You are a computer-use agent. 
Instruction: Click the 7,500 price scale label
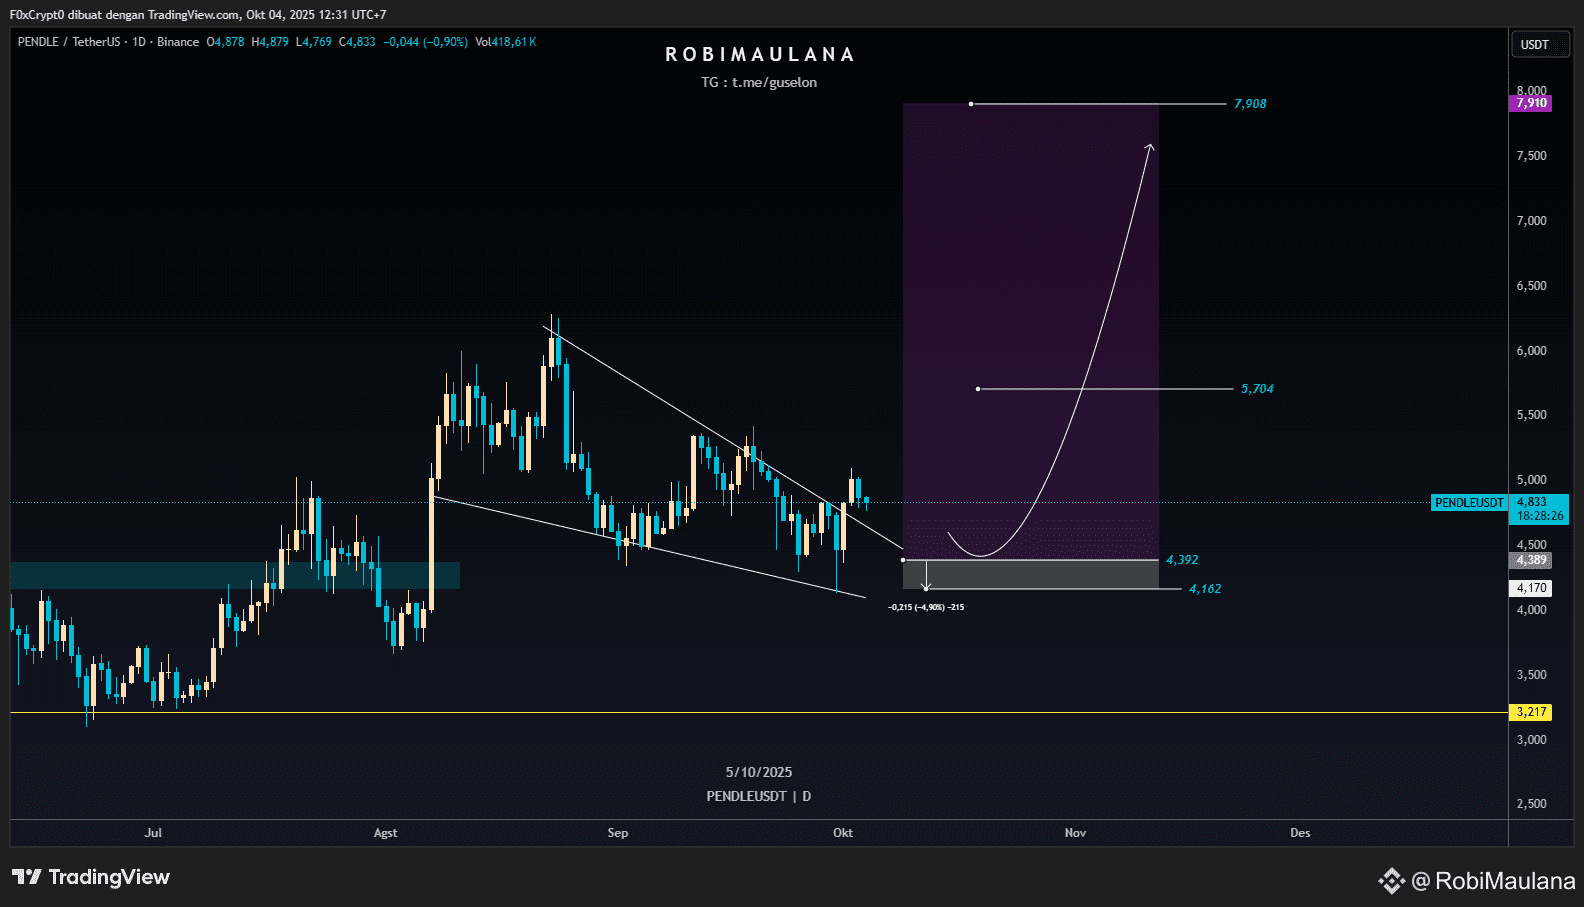coord(1531,156)
